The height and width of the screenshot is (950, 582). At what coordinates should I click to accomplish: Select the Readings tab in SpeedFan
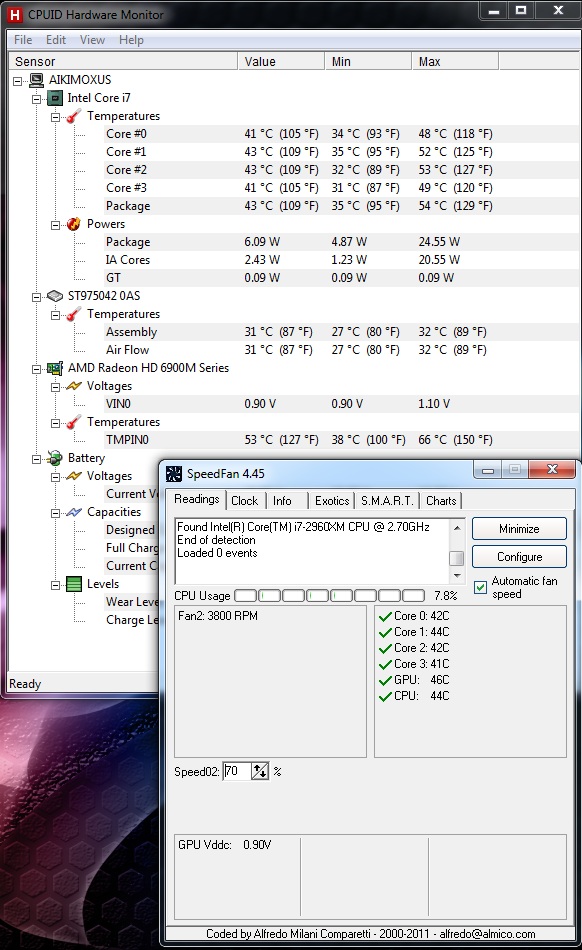tap(196, 499)
